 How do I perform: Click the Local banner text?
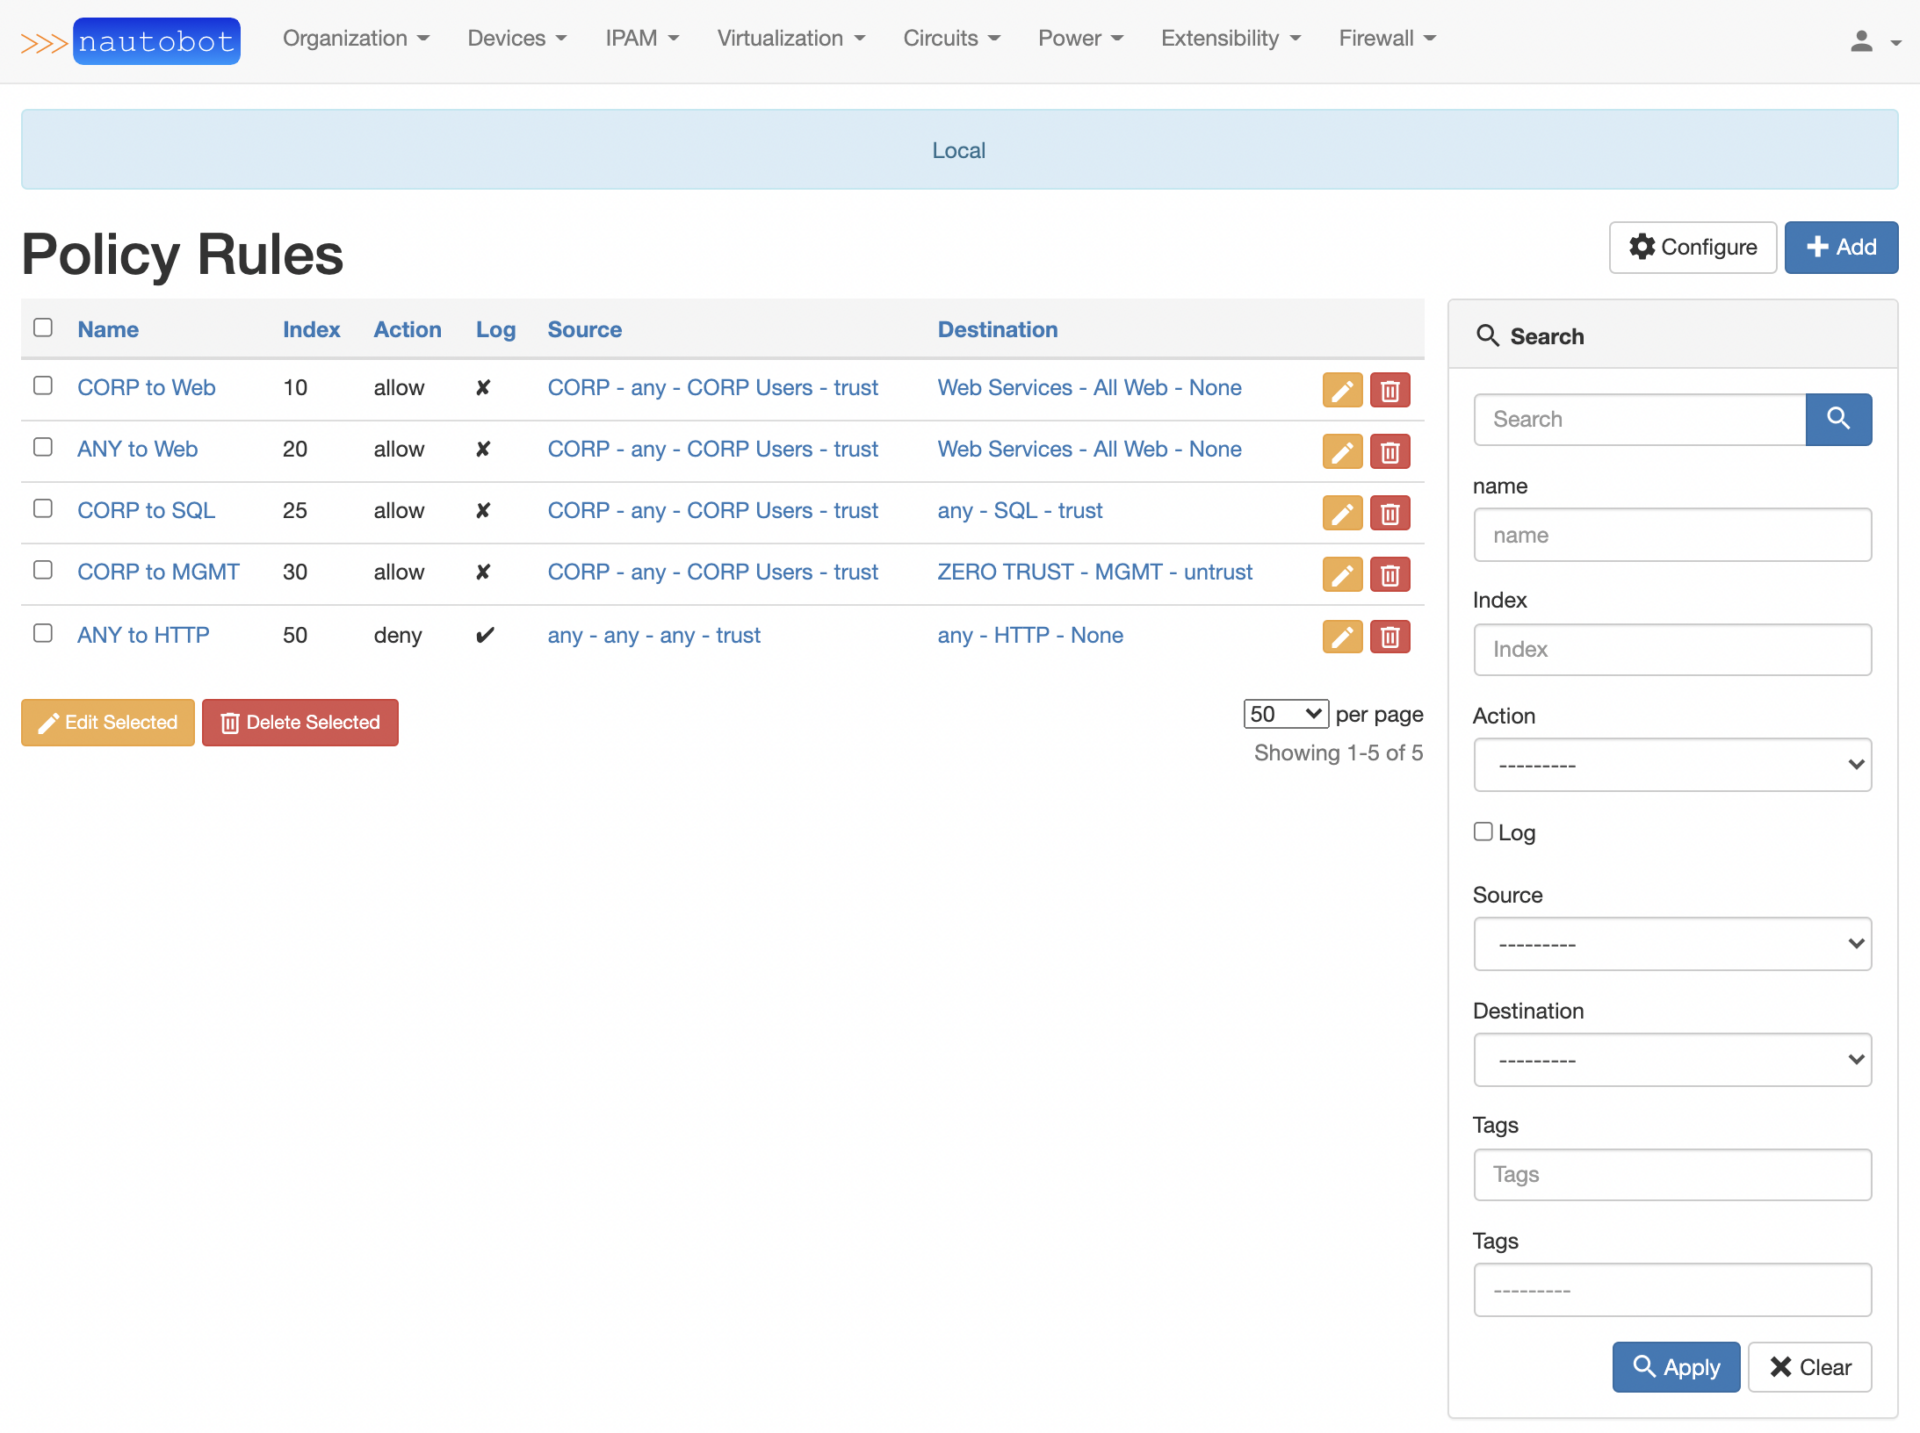[x=958, y=150]
